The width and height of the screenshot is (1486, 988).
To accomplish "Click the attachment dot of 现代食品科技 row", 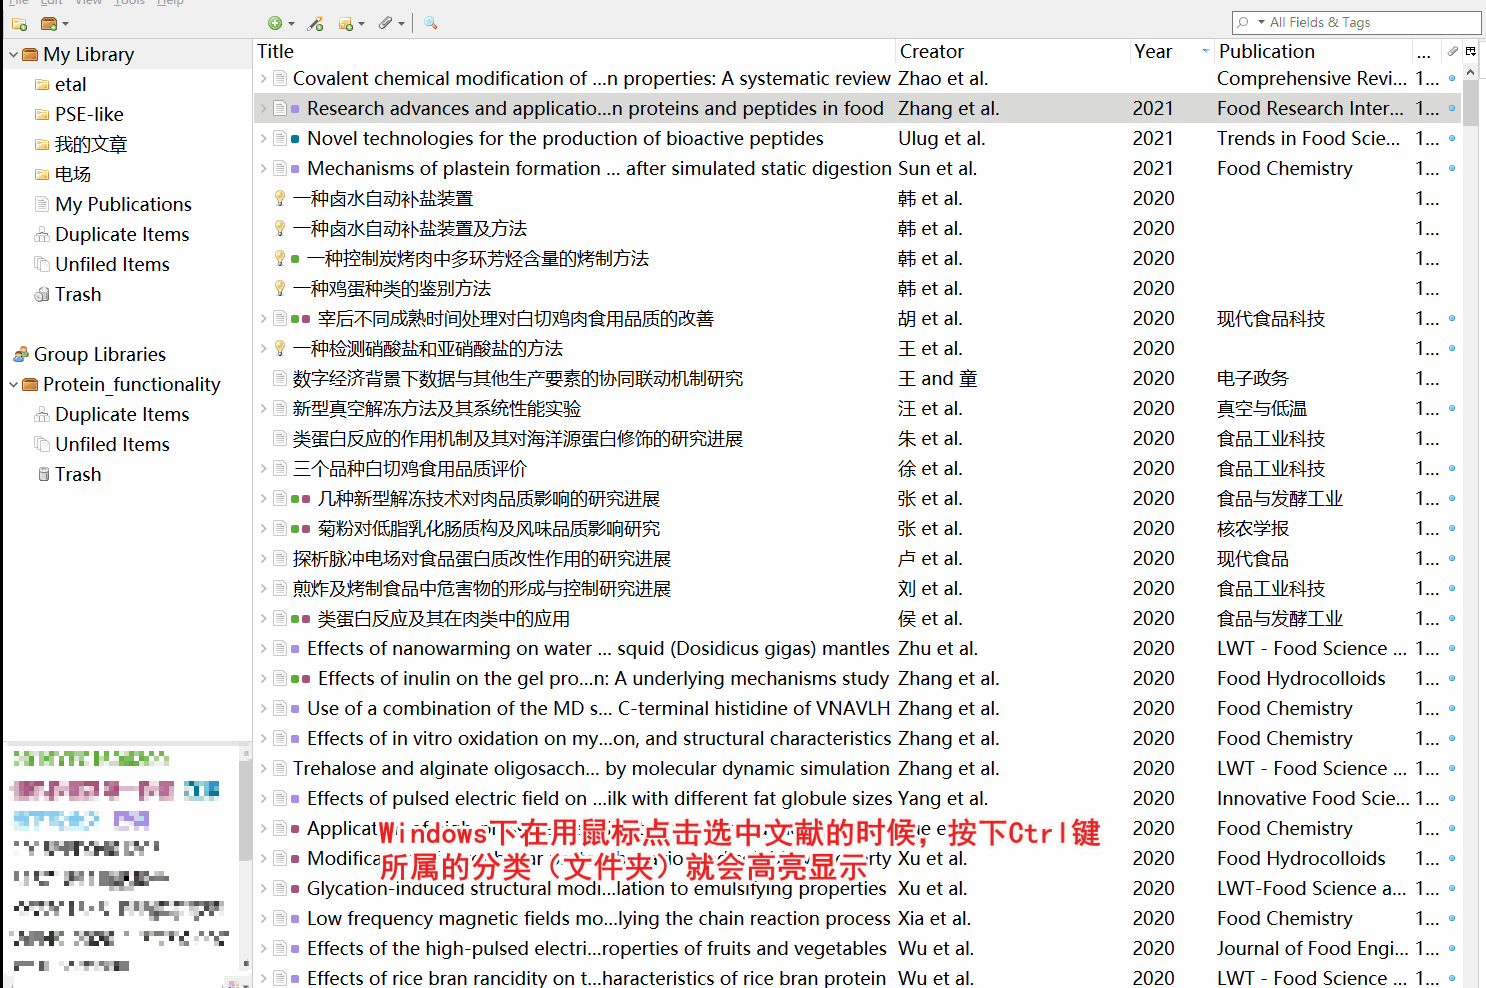I will tap(1452, 318).
